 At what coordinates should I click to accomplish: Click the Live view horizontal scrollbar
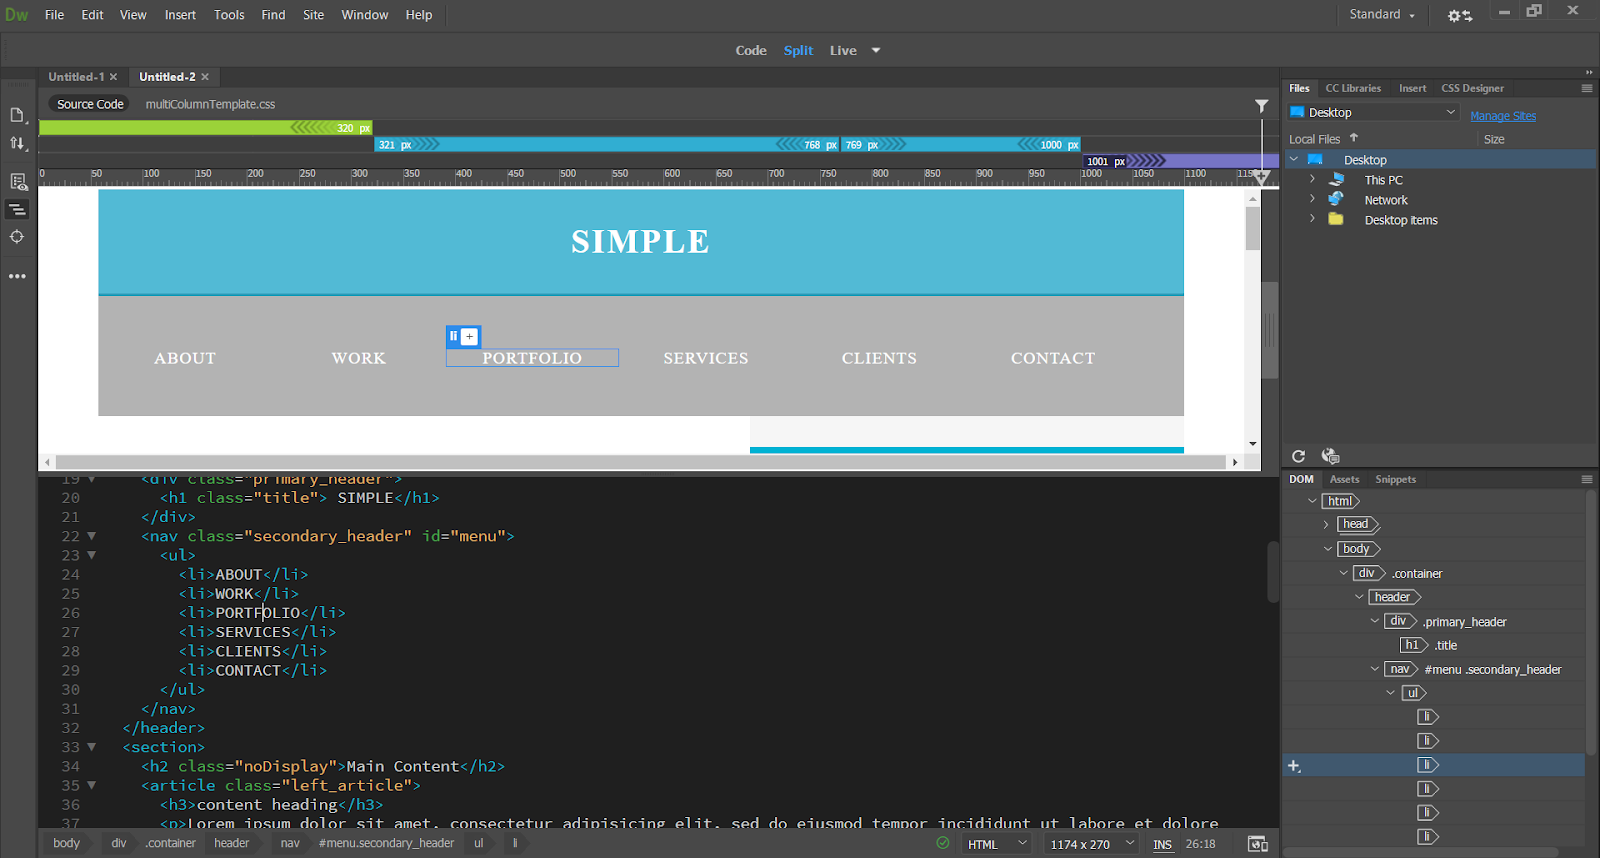click(640, 462)
